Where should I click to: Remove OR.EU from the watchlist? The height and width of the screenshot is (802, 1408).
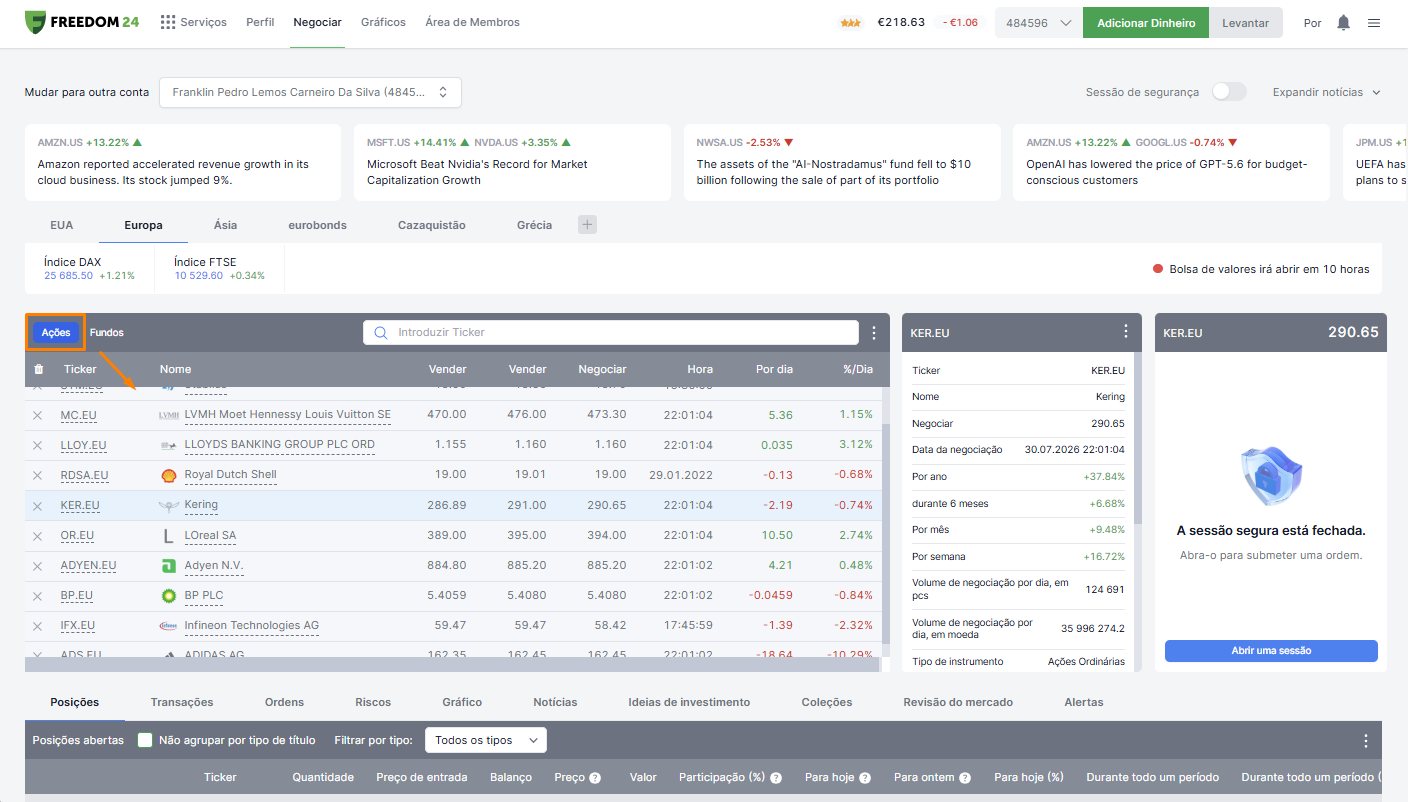point(38,536)
